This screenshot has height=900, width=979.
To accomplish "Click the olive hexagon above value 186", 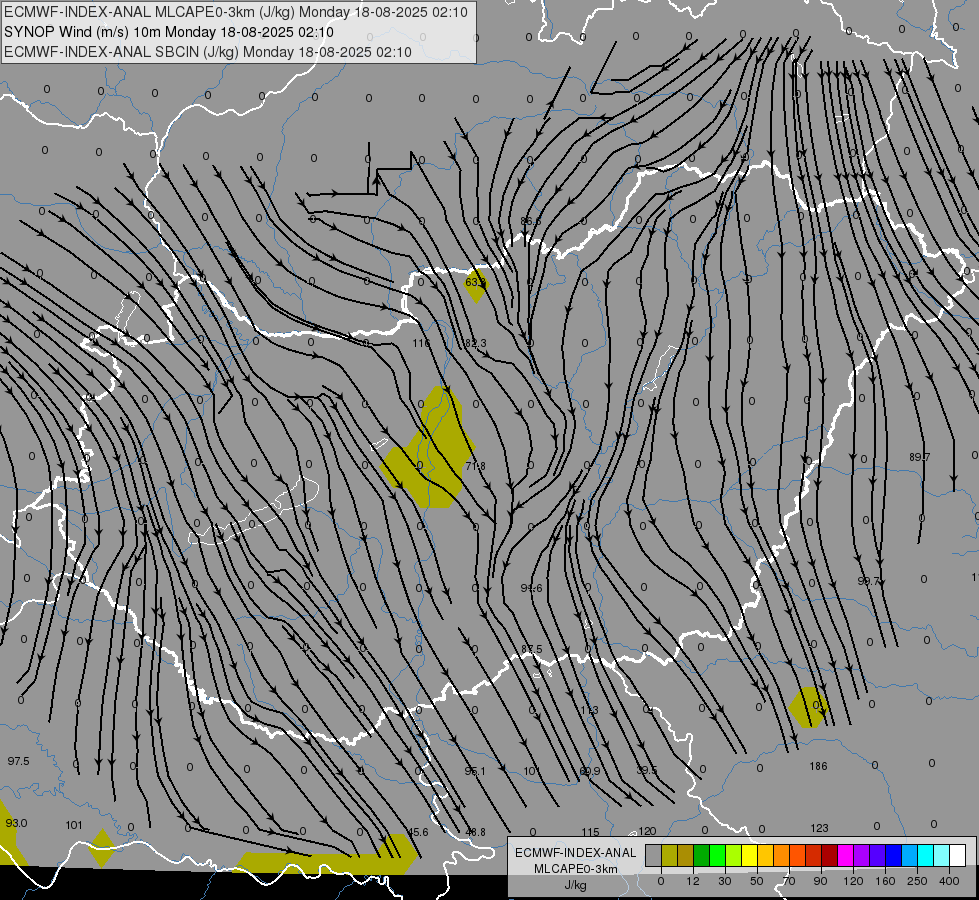I will (810, 707).
